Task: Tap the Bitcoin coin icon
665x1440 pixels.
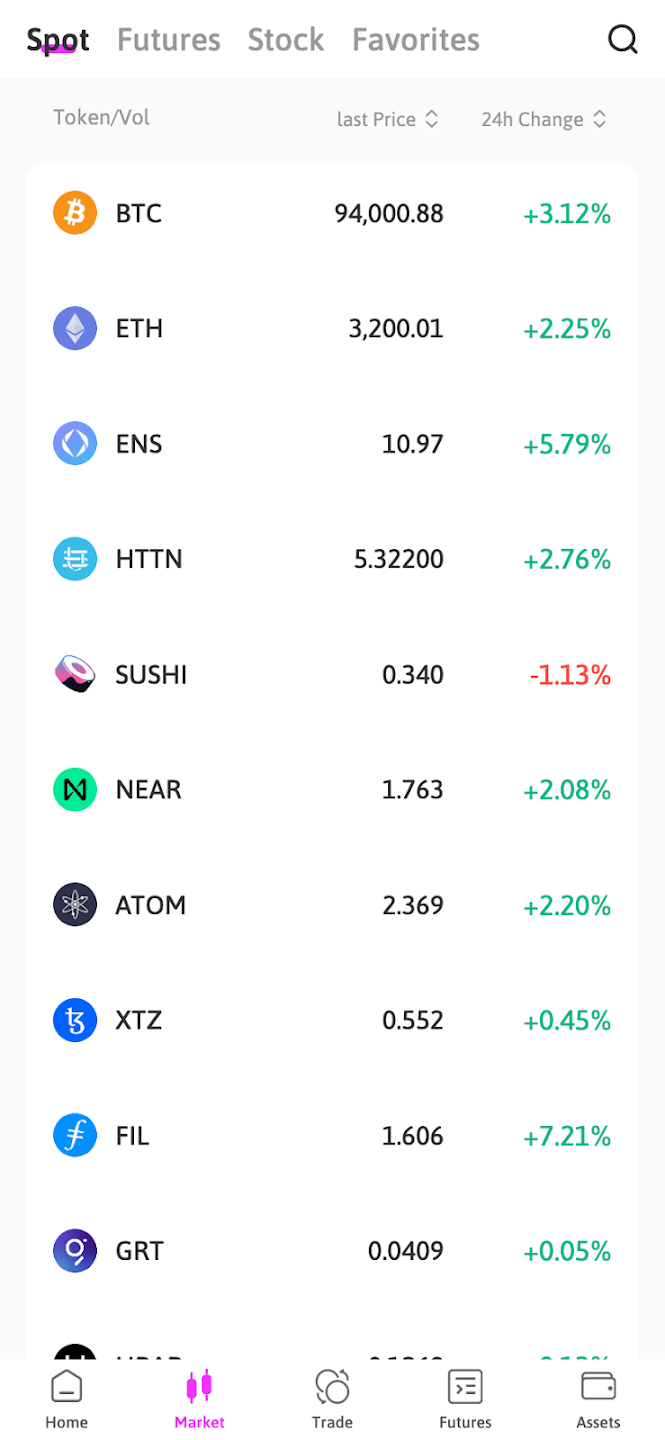Action: (x=75, y=213)
